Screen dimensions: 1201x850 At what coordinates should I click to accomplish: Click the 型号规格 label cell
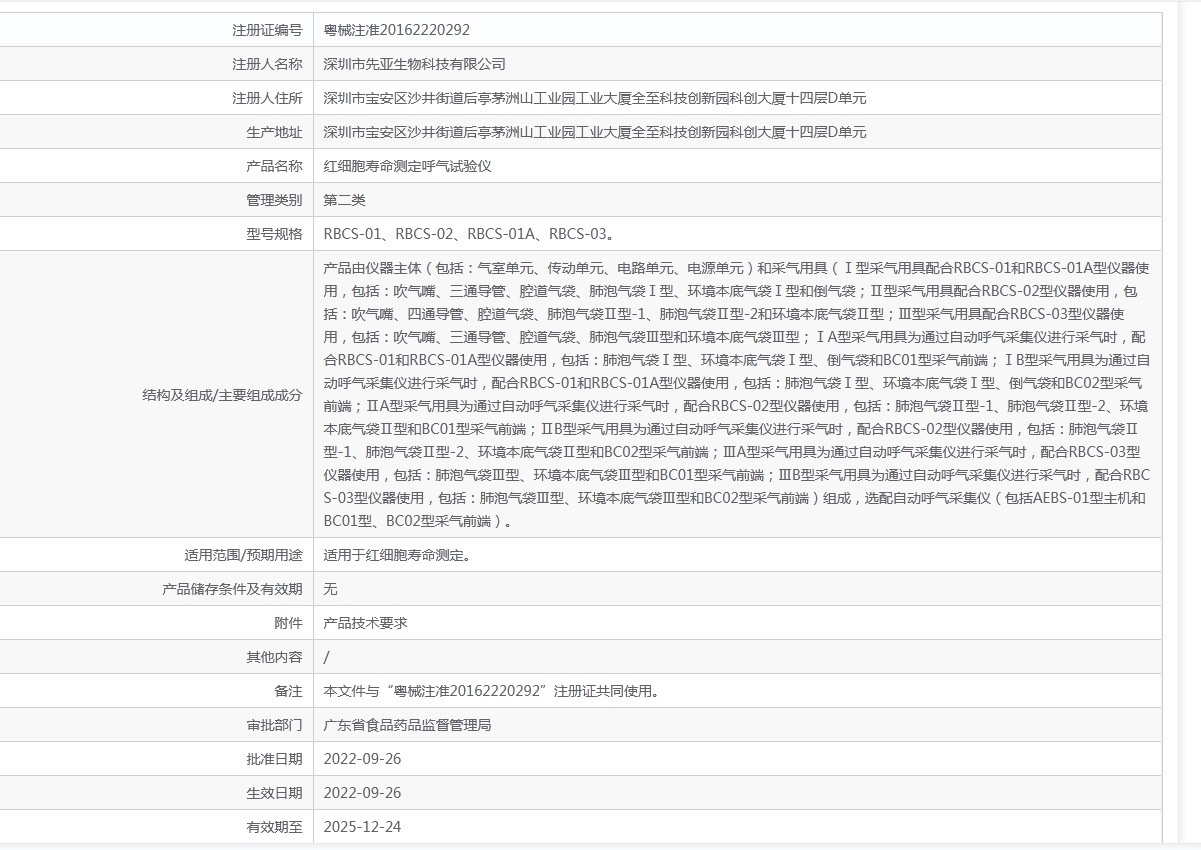tap(274, 234)
